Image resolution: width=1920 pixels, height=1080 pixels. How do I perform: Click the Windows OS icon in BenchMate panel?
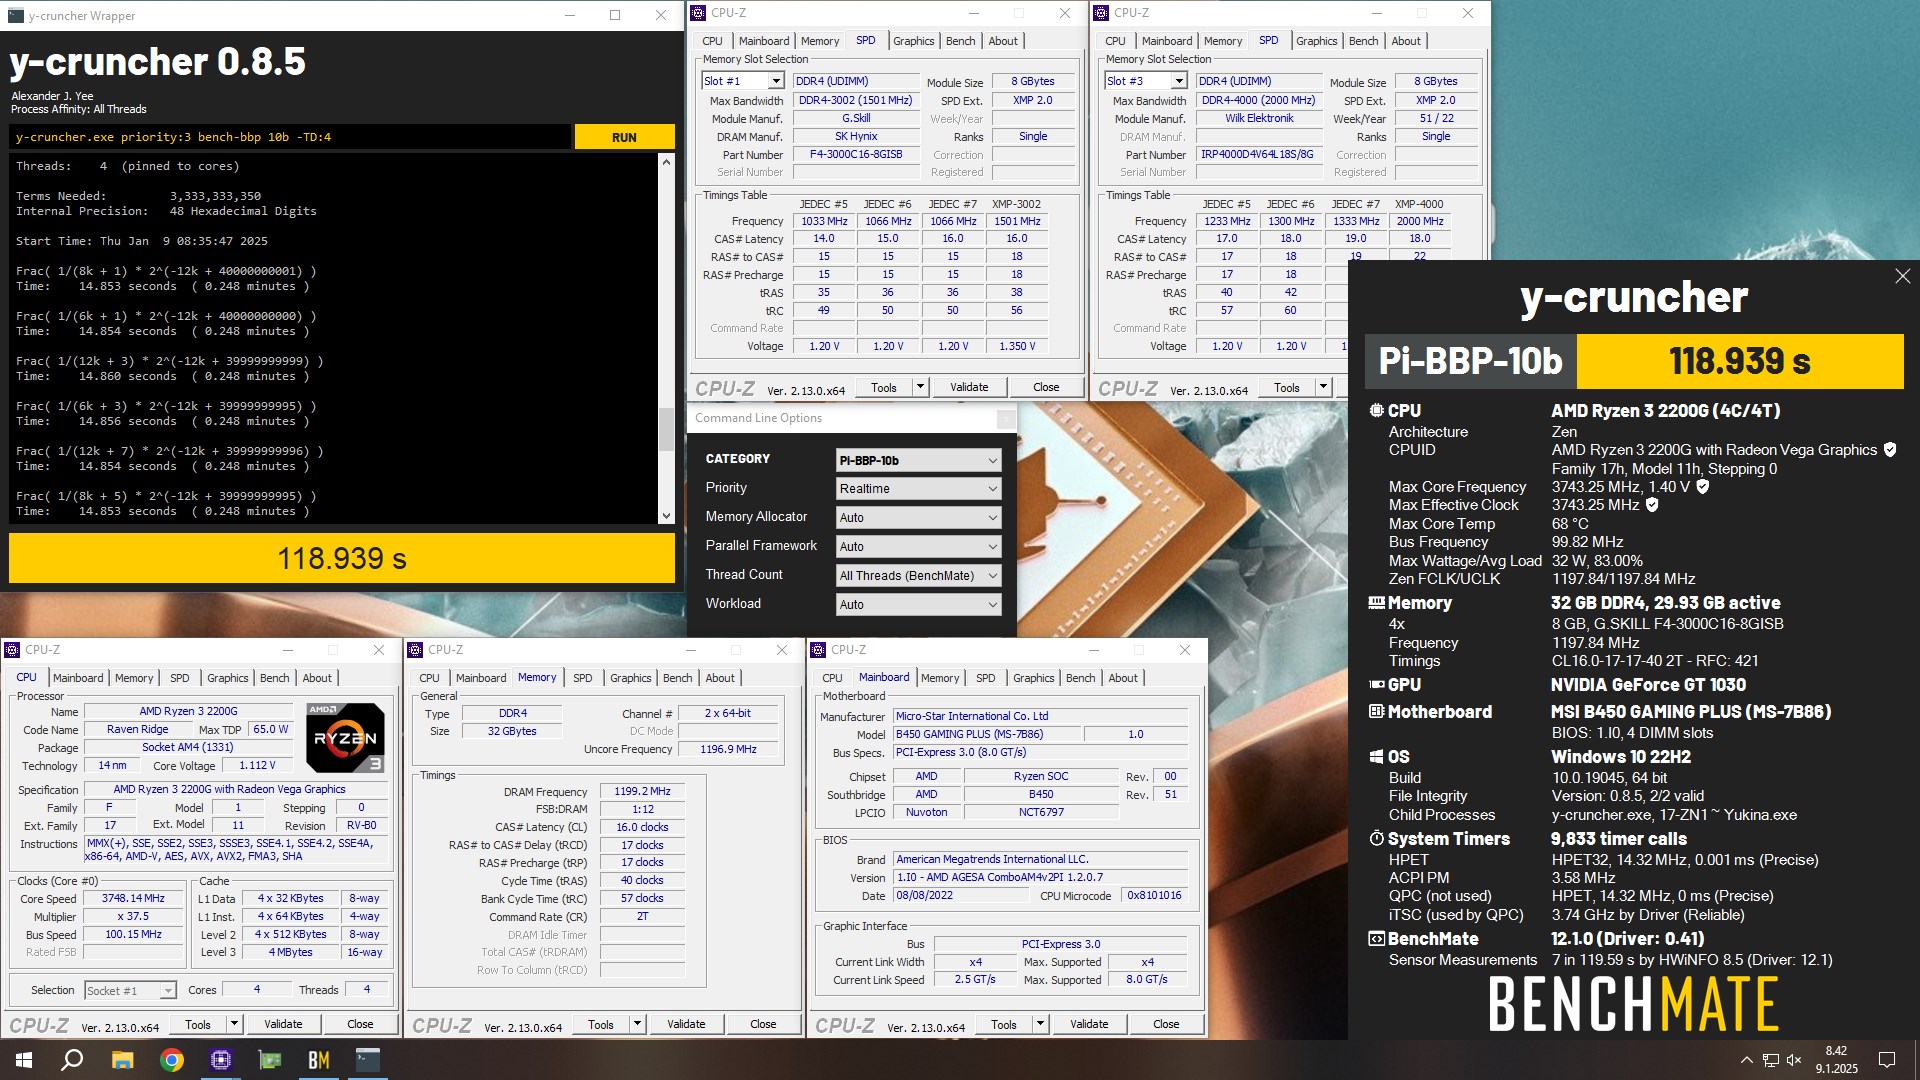[x=1377, y=757]
